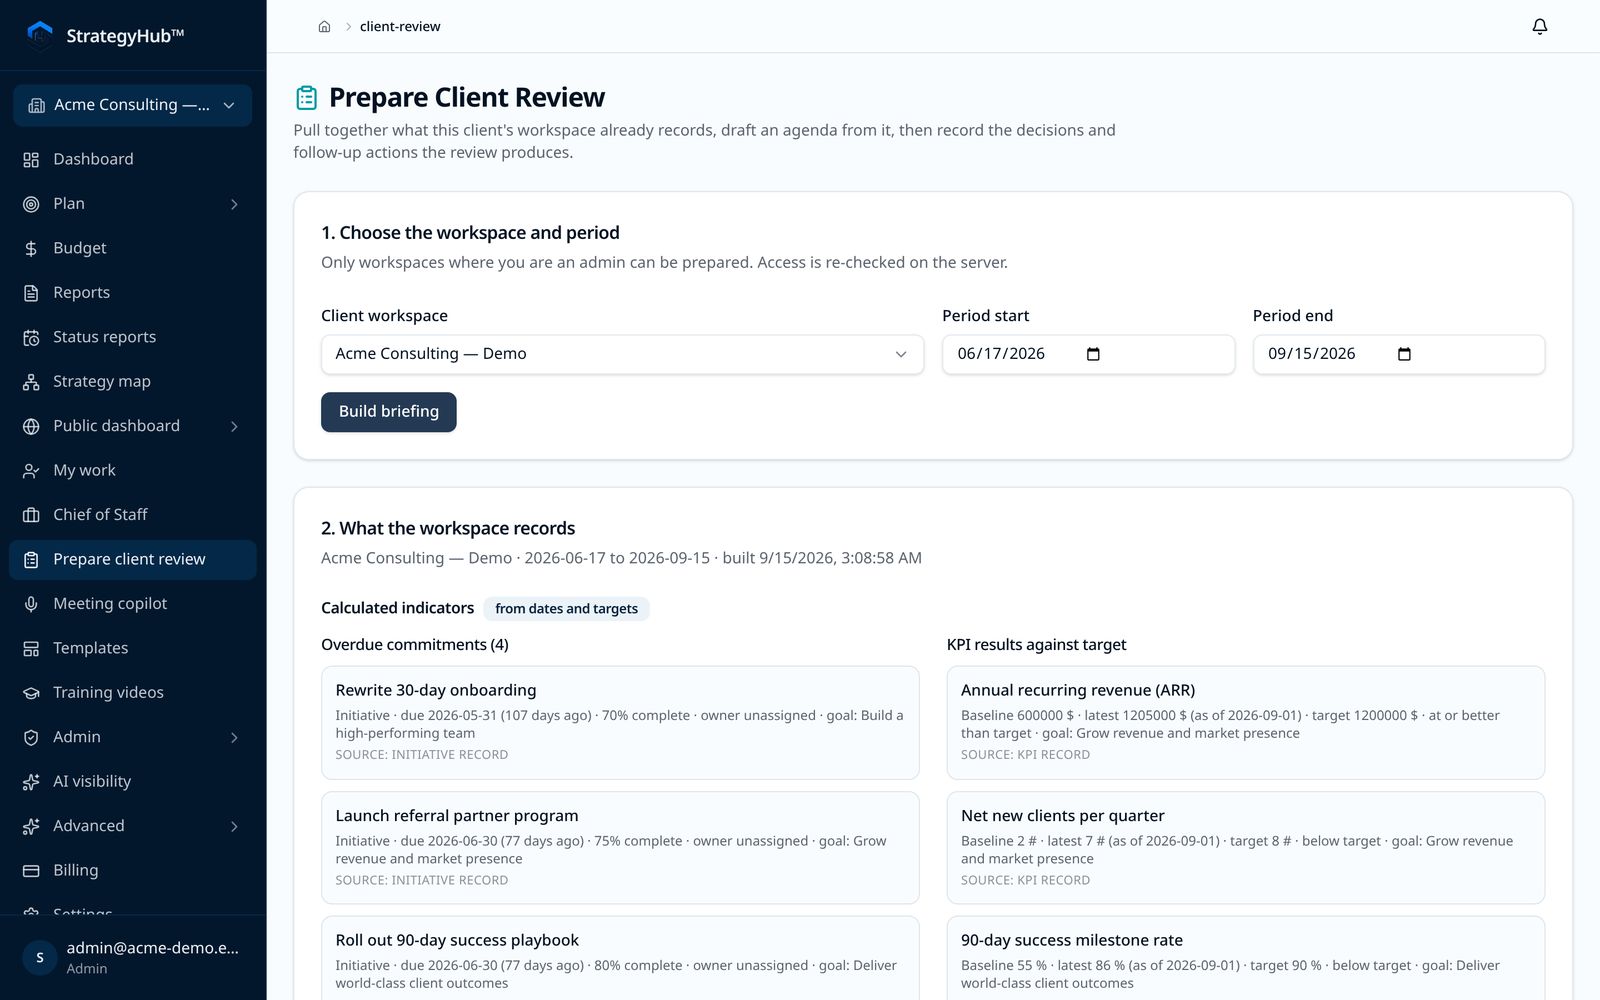Viewport: 1600px width, 1000px height.
Task: Click the AI visibility sparkle icon
Action: [x=31, y=781]
